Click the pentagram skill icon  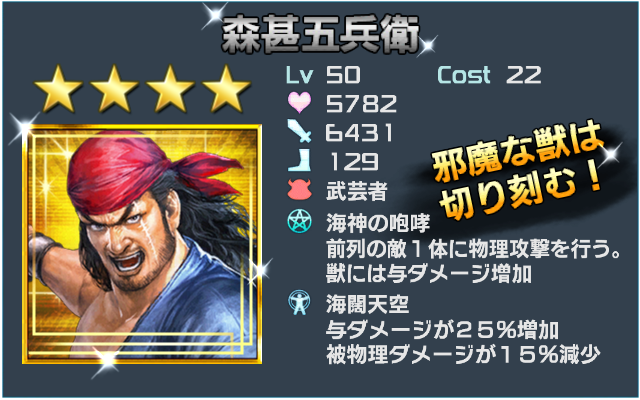click(299, 222)
